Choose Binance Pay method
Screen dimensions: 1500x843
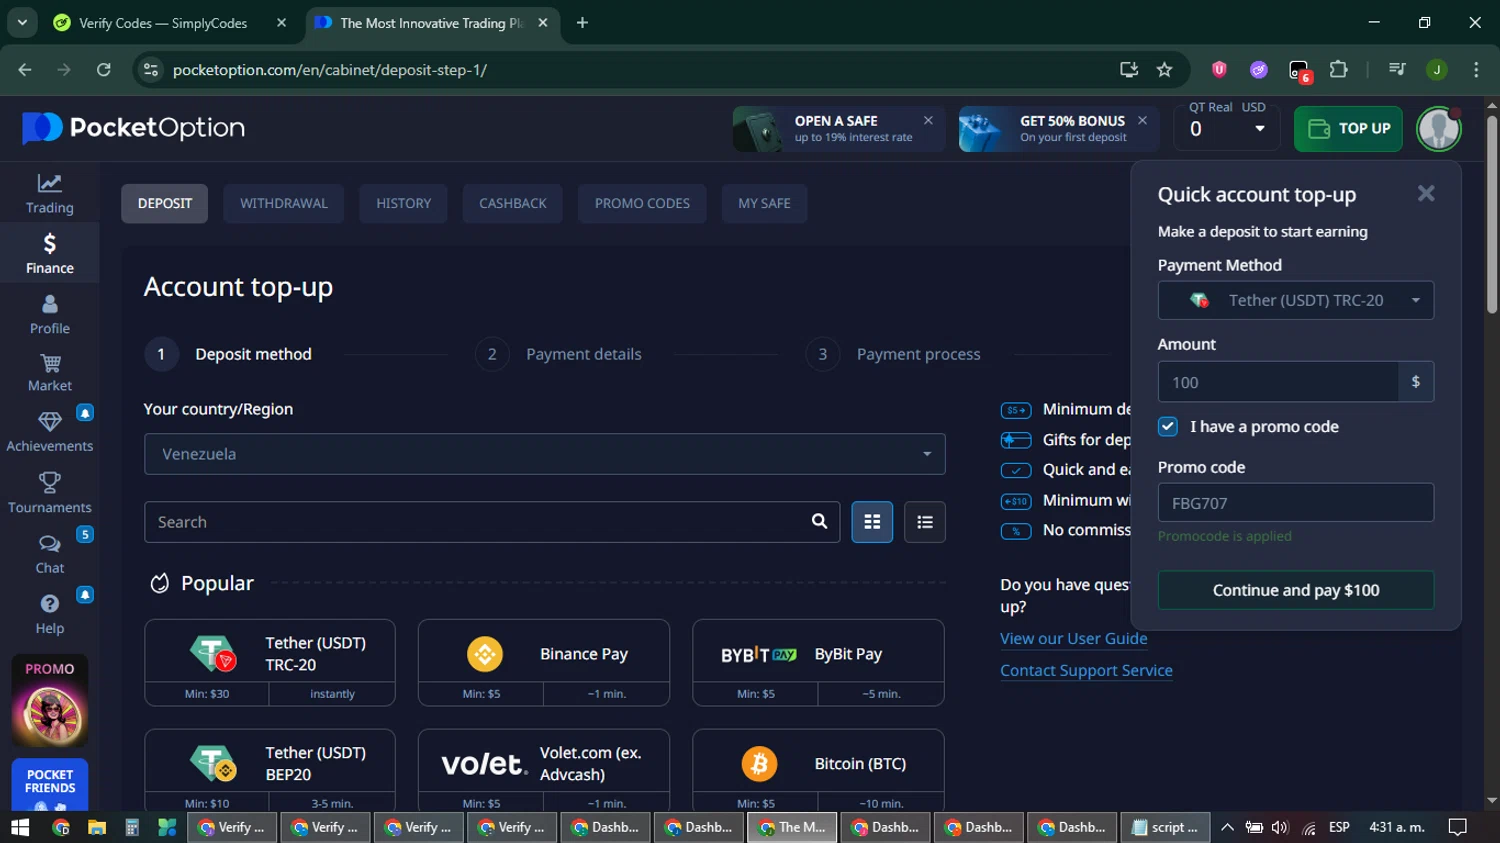coord(543,662)
